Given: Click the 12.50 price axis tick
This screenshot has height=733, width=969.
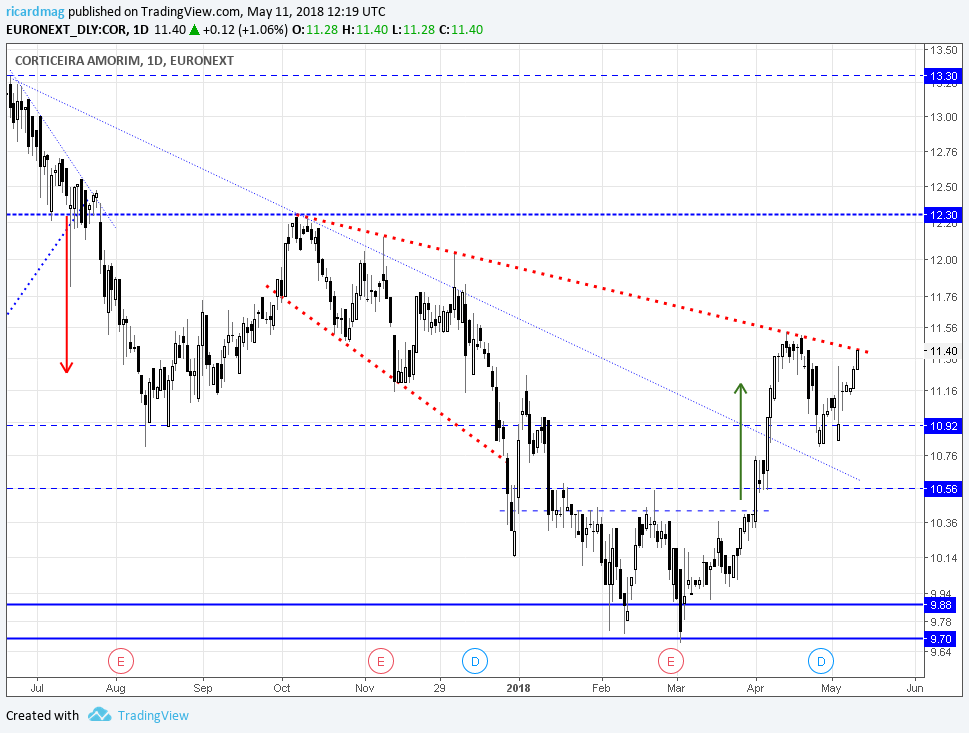Looking at the screenshot, I should pos(944,187).
